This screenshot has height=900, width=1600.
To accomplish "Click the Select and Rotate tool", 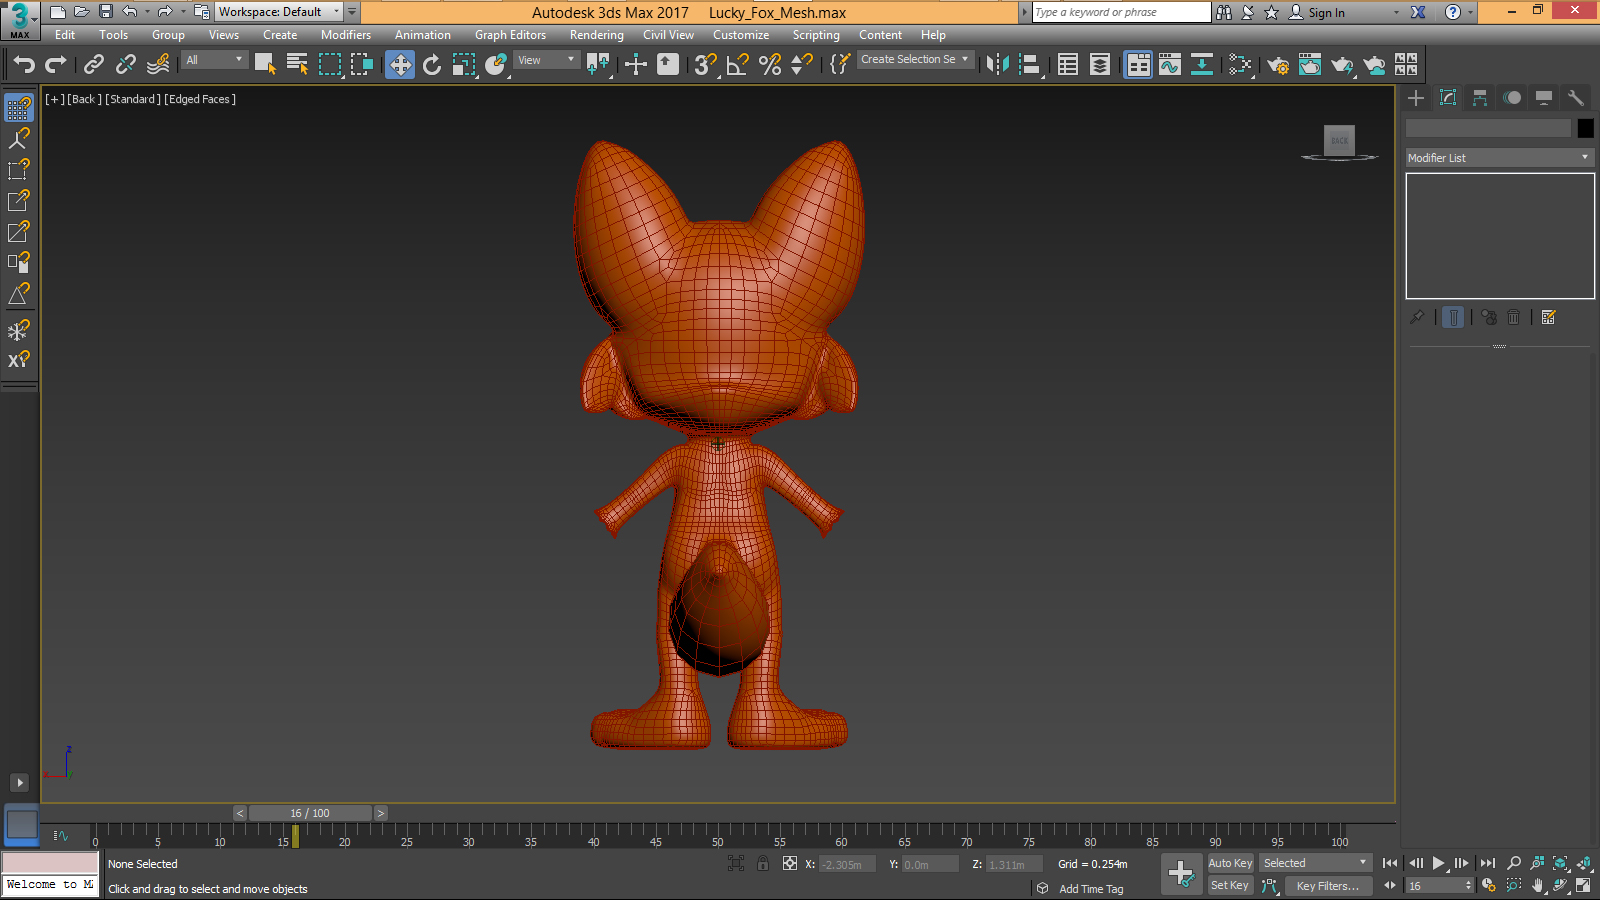I will (x=432, y=65).
